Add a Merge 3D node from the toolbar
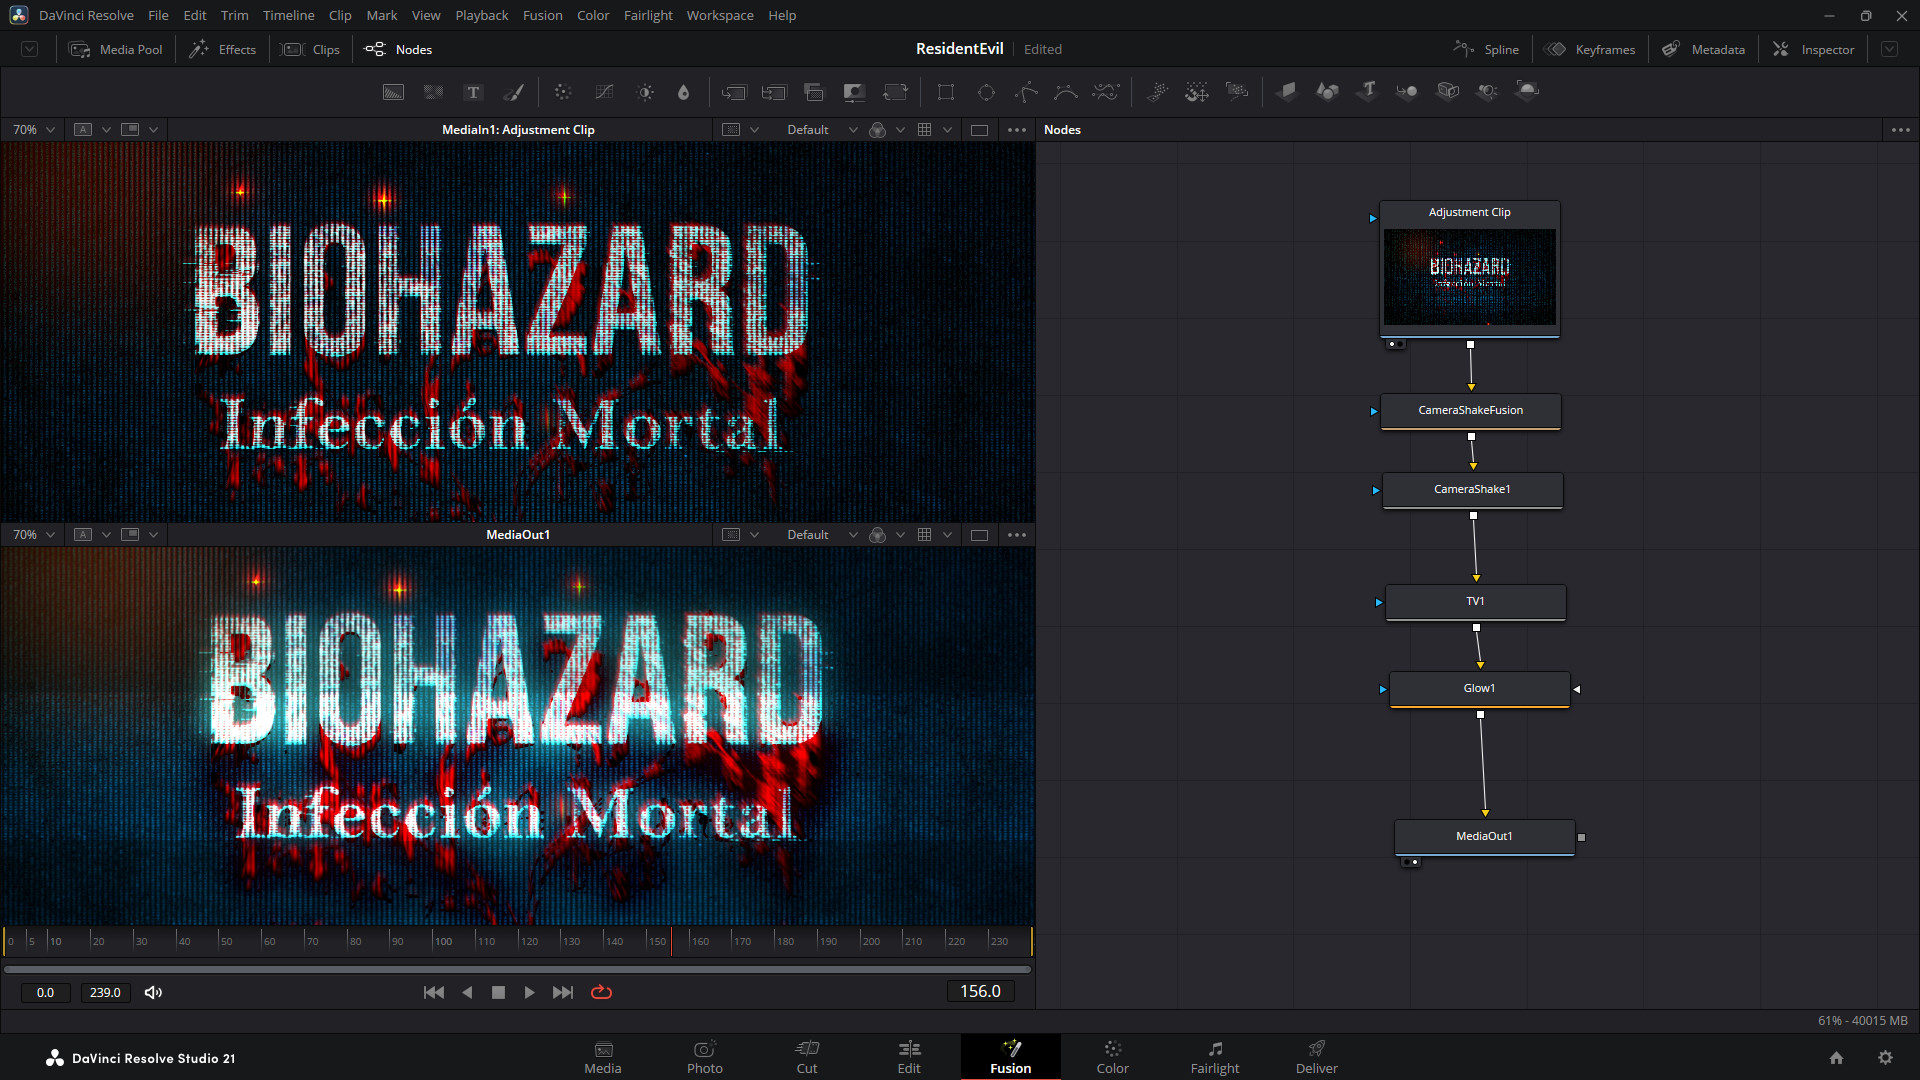The height and width of the screenshot is (1080, 1920). [x=1407, y=92]
